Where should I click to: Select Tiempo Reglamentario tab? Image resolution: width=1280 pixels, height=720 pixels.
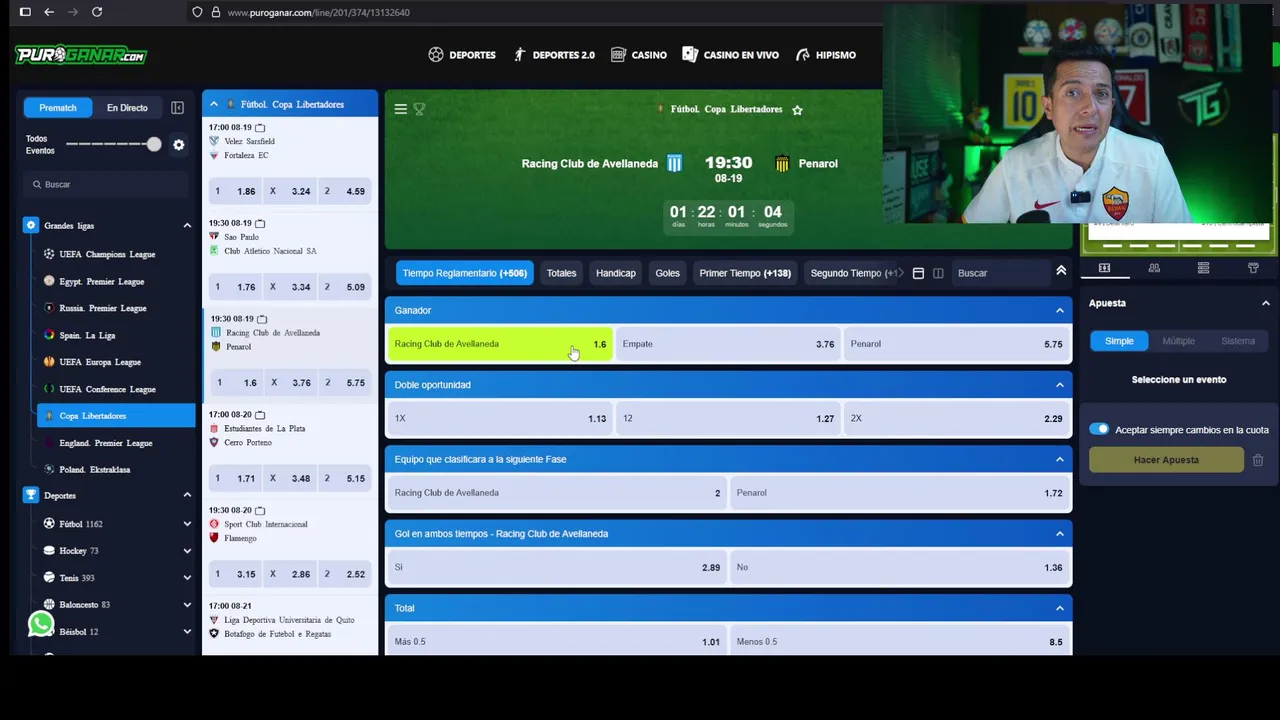[465, 273]
